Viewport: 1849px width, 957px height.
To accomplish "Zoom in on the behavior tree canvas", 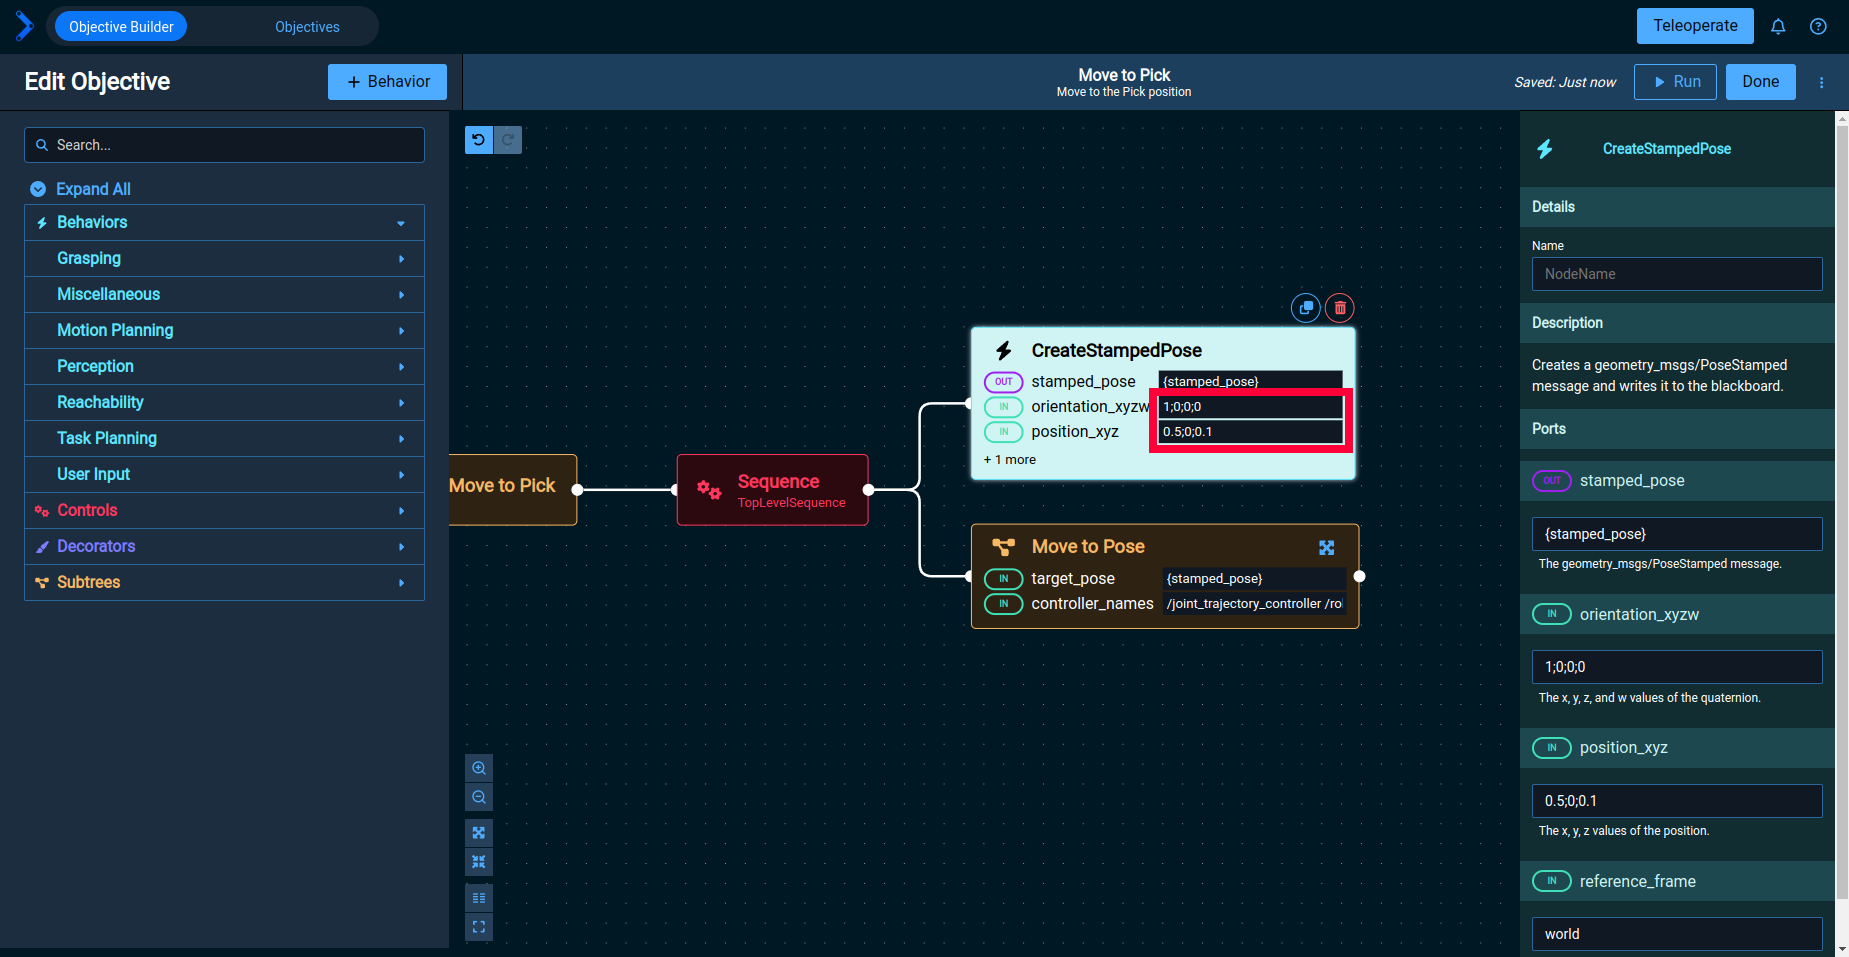I will [479, 768].
